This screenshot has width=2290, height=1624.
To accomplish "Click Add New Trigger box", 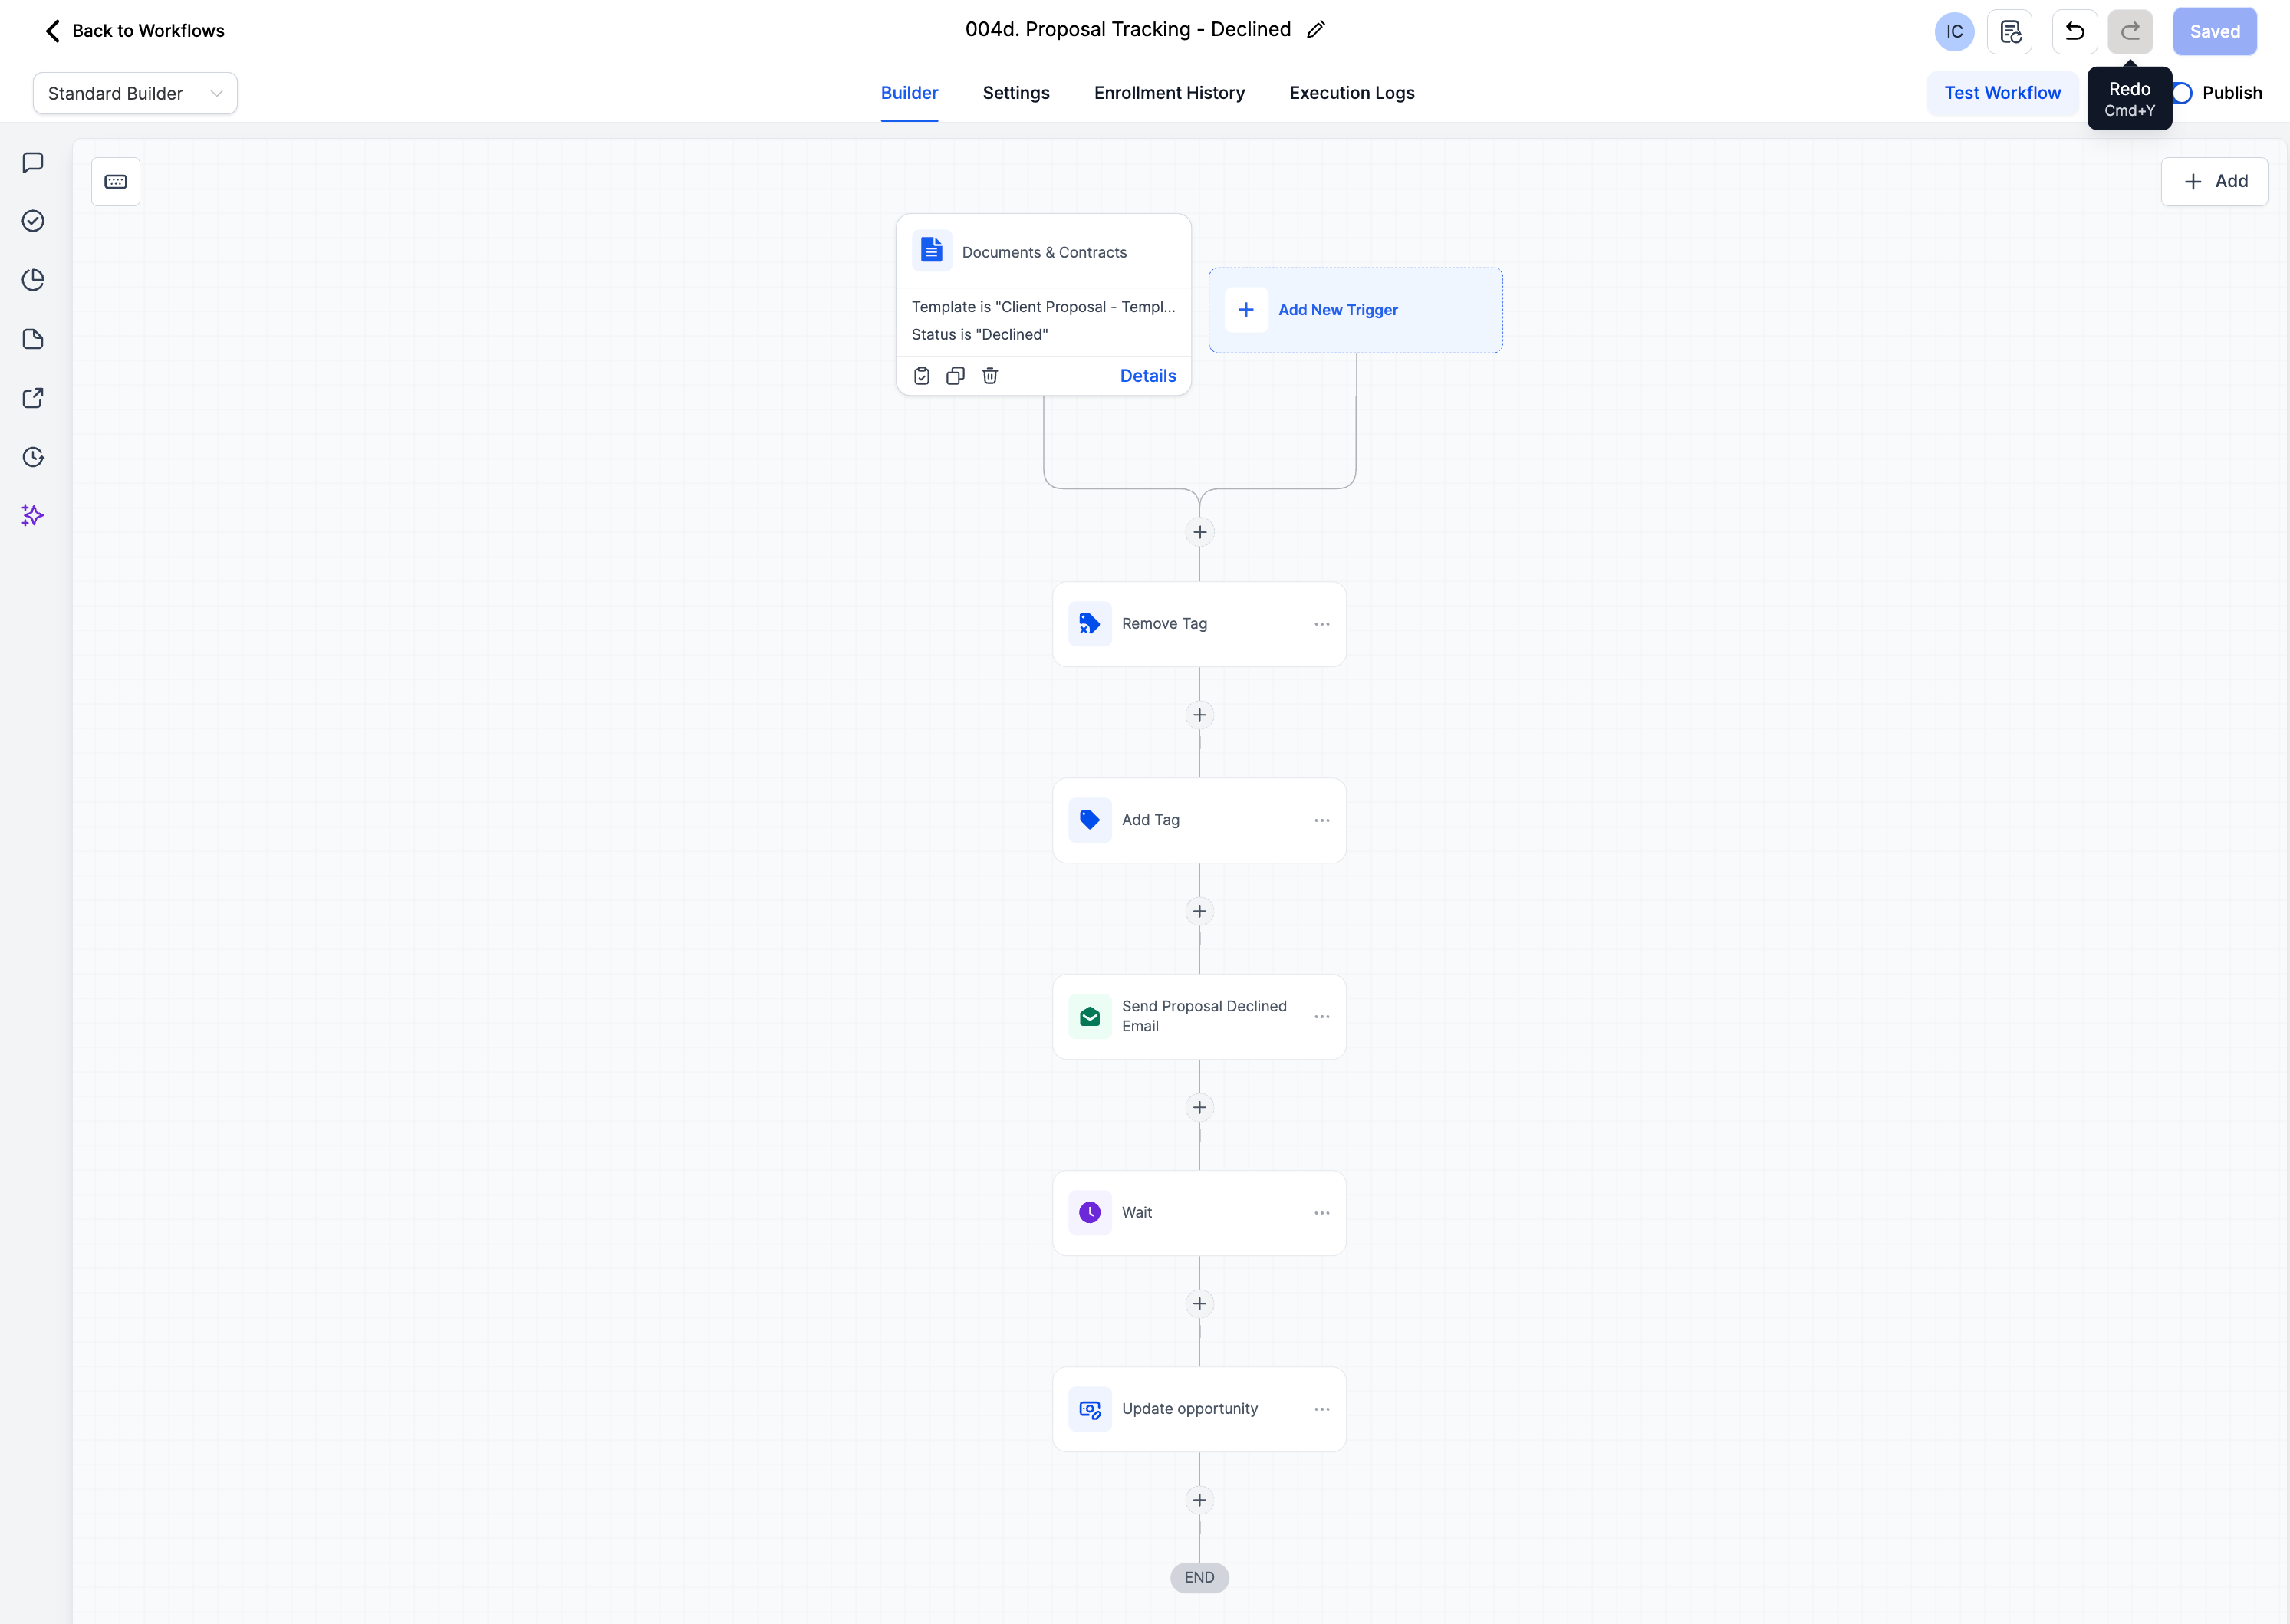I will point(1355,310).
